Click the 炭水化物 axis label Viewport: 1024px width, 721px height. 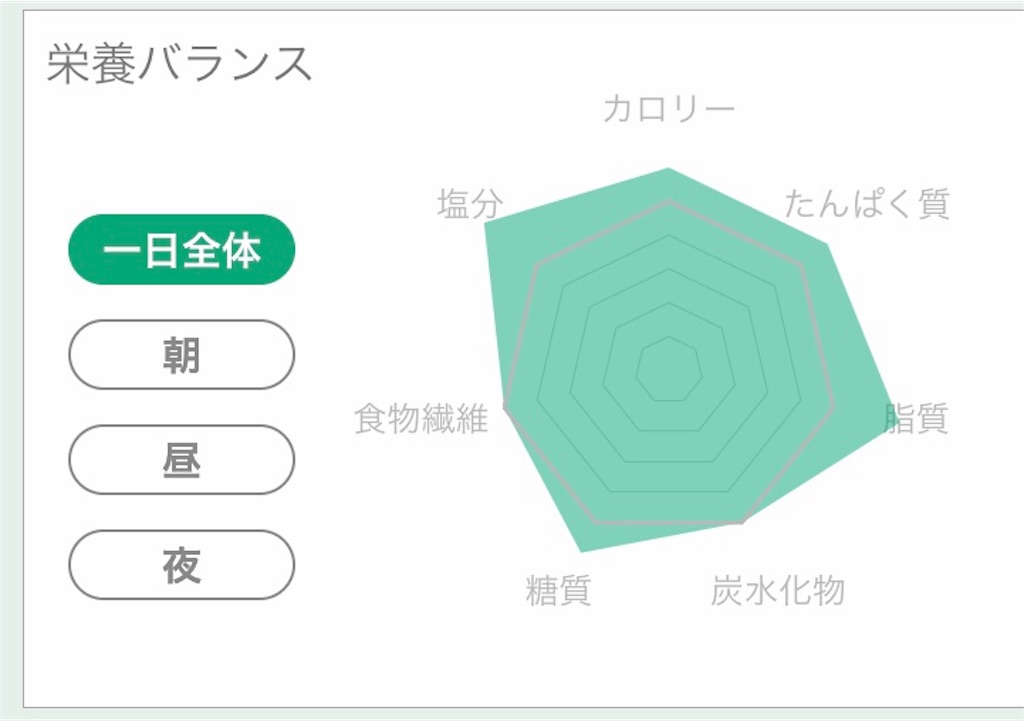[x=777, y=591]
